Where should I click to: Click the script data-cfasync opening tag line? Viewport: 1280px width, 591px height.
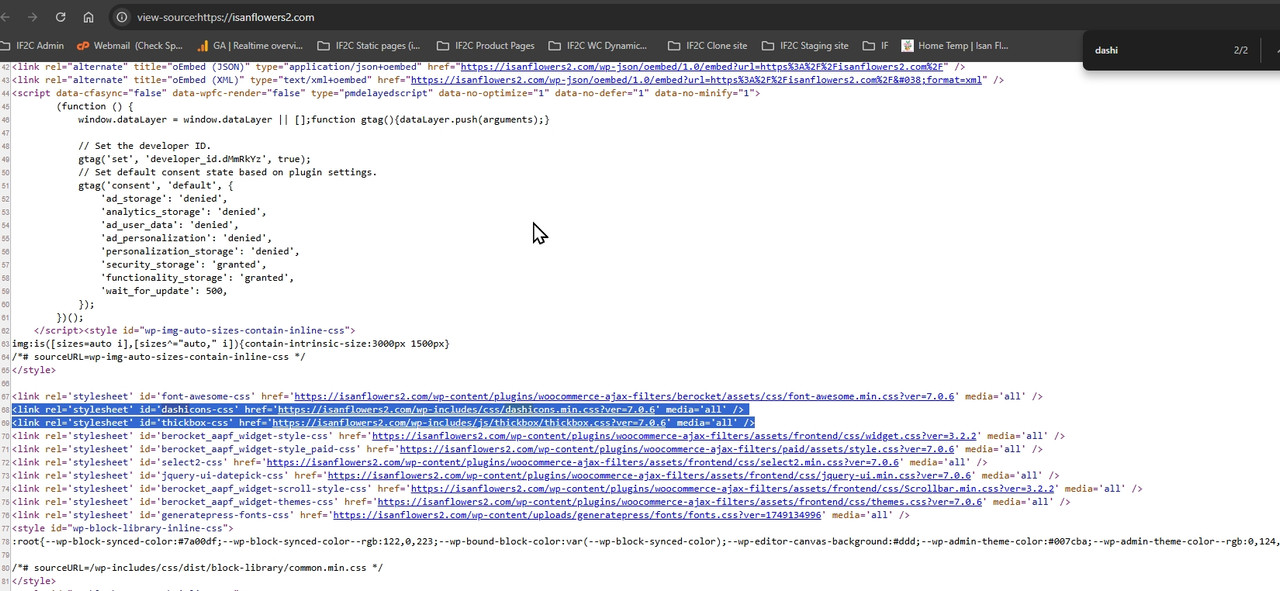[x=386, y=93]
